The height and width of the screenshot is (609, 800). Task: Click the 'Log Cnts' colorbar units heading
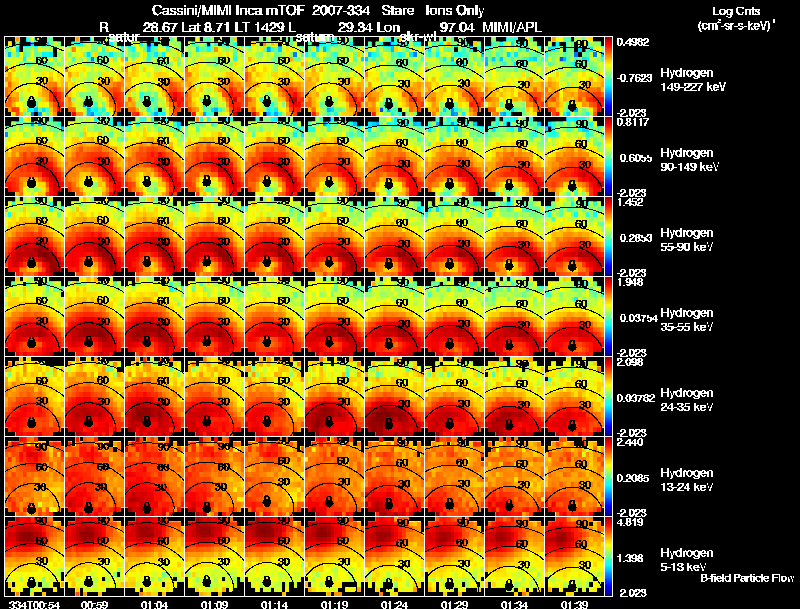(x=736, y=11)
